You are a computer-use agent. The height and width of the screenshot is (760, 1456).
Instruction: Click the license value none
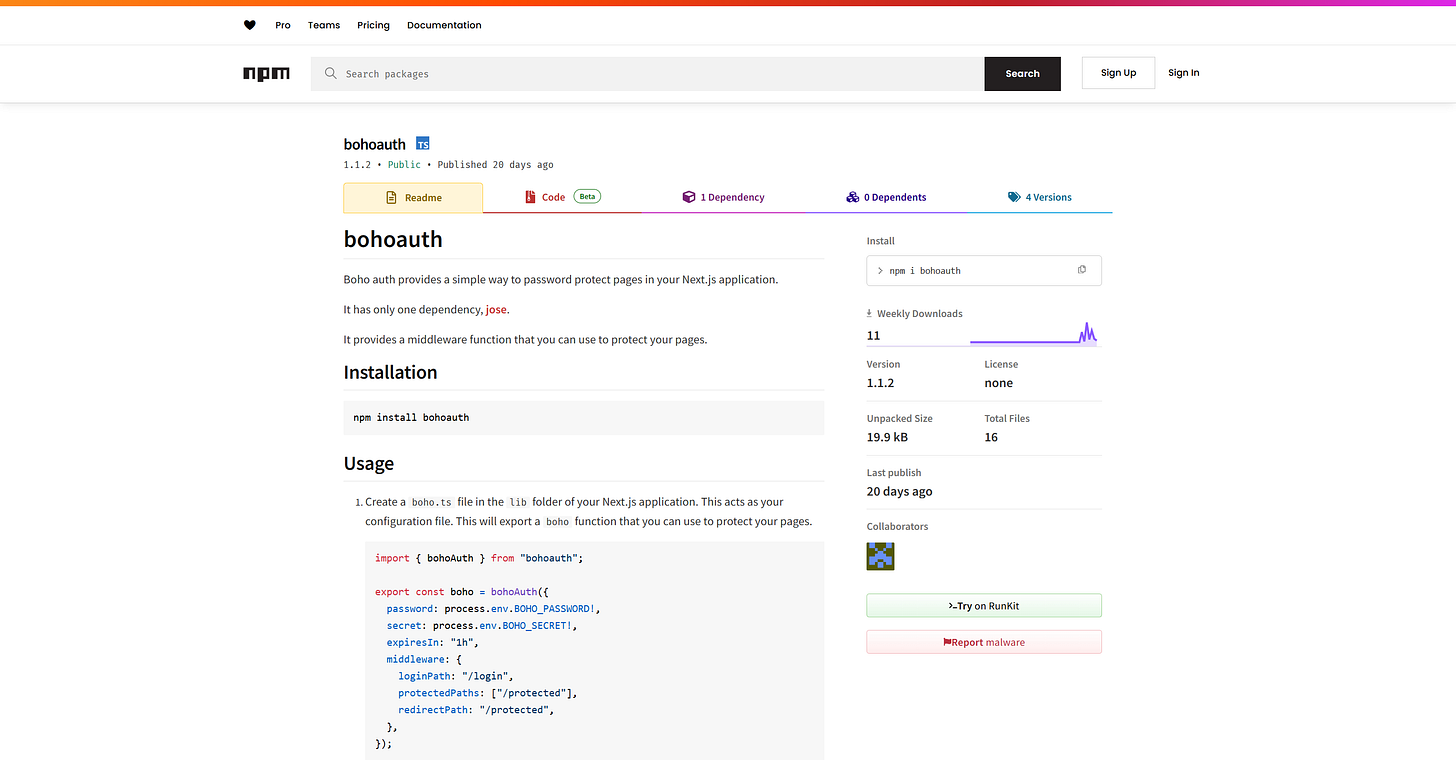point(999,383)
